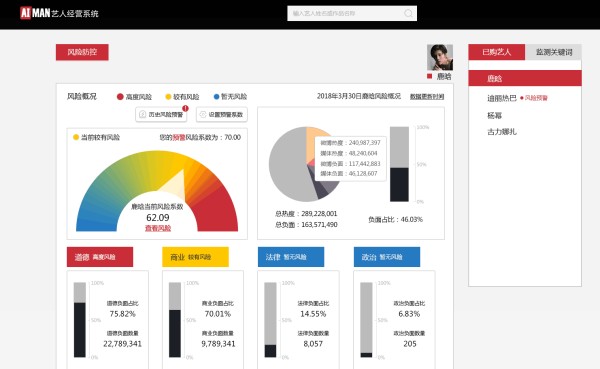Select 迪丽热巴 in the artist list
This screenshot has height=369, width=600.
502,98
